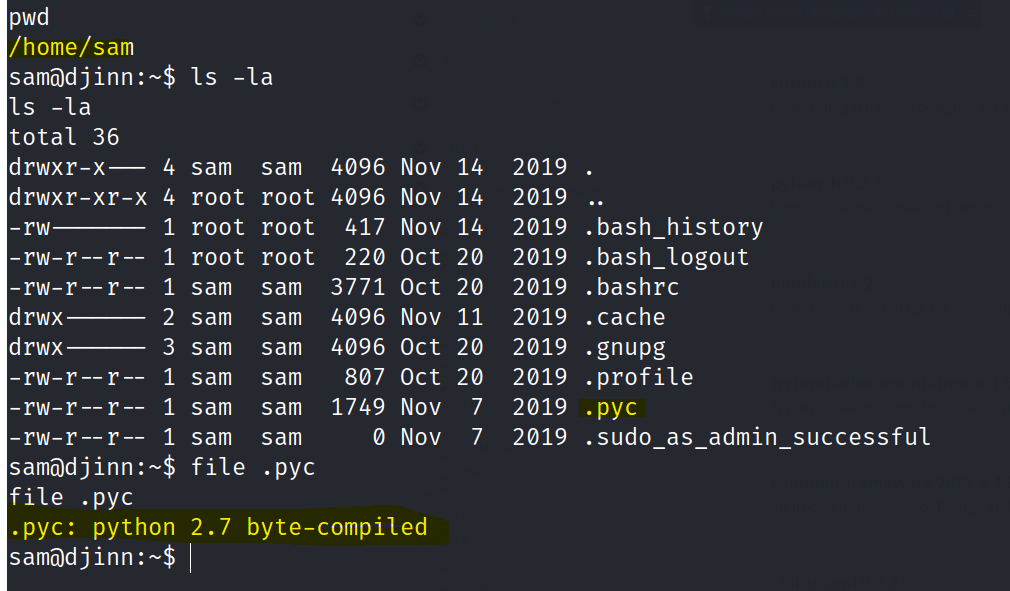Image resolution: width=1010 pixels, height=591 pixels.
Task: Click the .profile filename
Action: click(638, 377)
